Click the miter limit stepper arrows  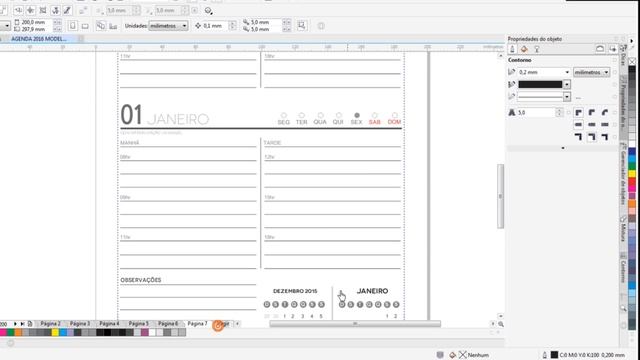tap(559, 113)
